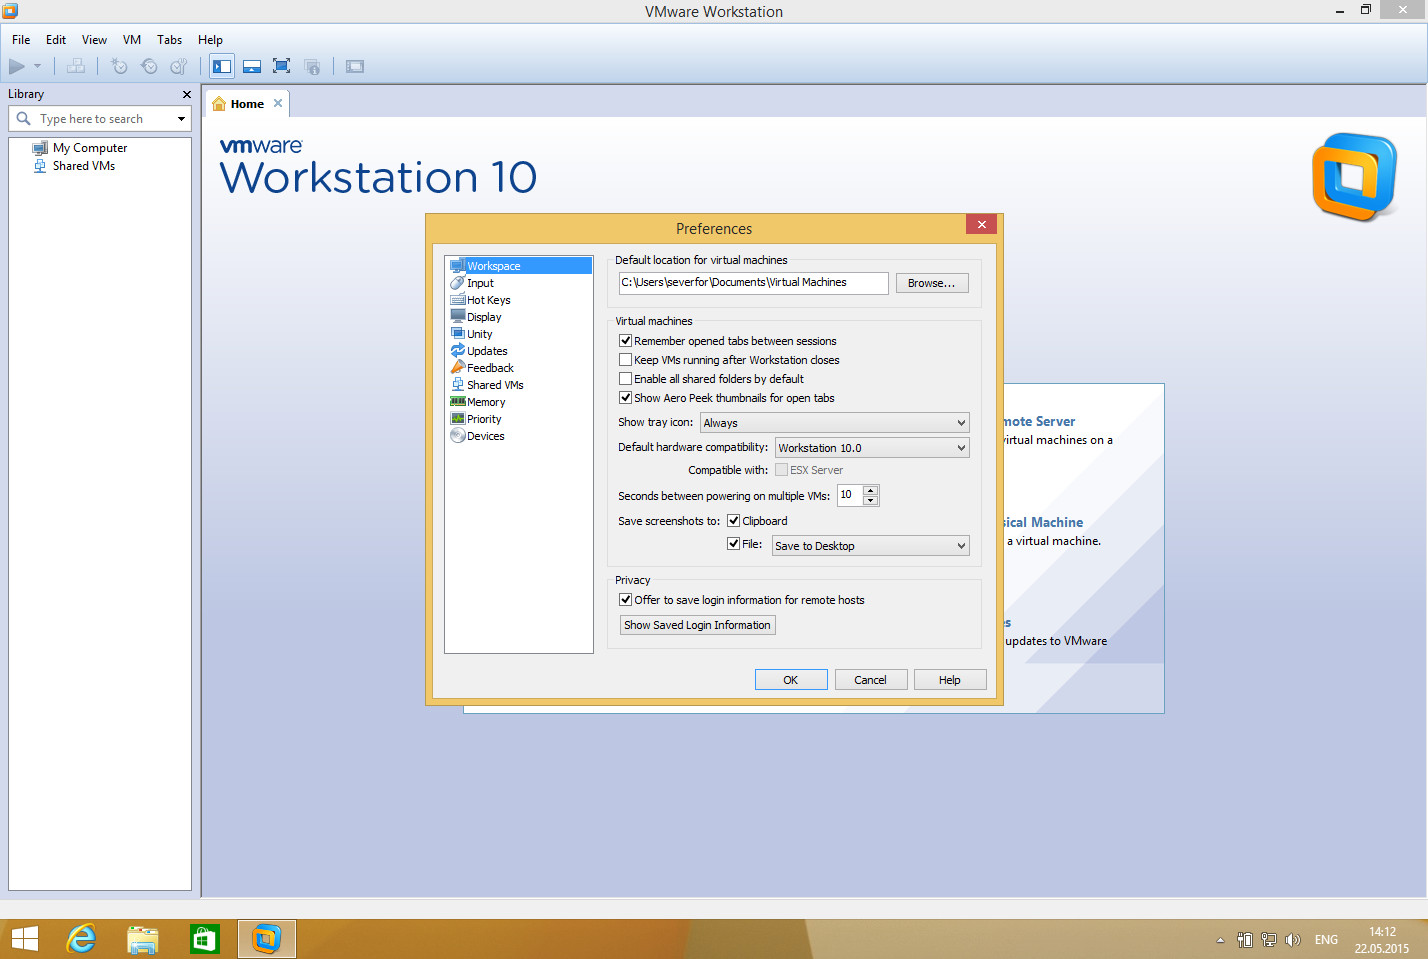
Task: Click Cancel in Preferences dialog
Action: click(x=871, y=680)
